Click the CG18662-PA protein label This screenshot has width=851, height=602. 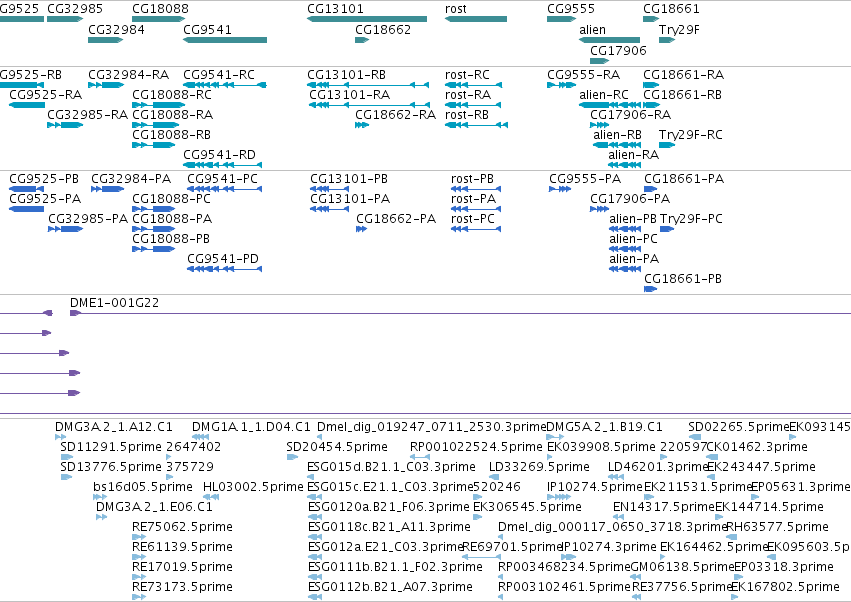click(x=396, y=219)
